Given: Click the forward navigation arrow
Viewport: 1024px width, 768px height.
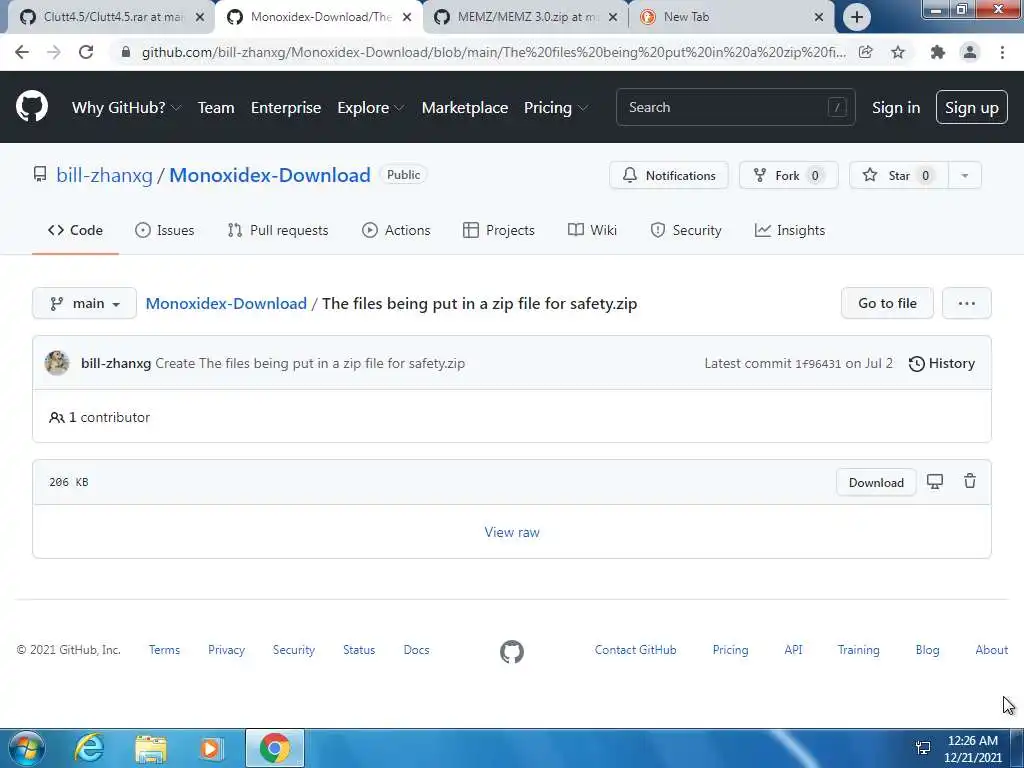Looking at the screenshot, I should coord(54,52).
